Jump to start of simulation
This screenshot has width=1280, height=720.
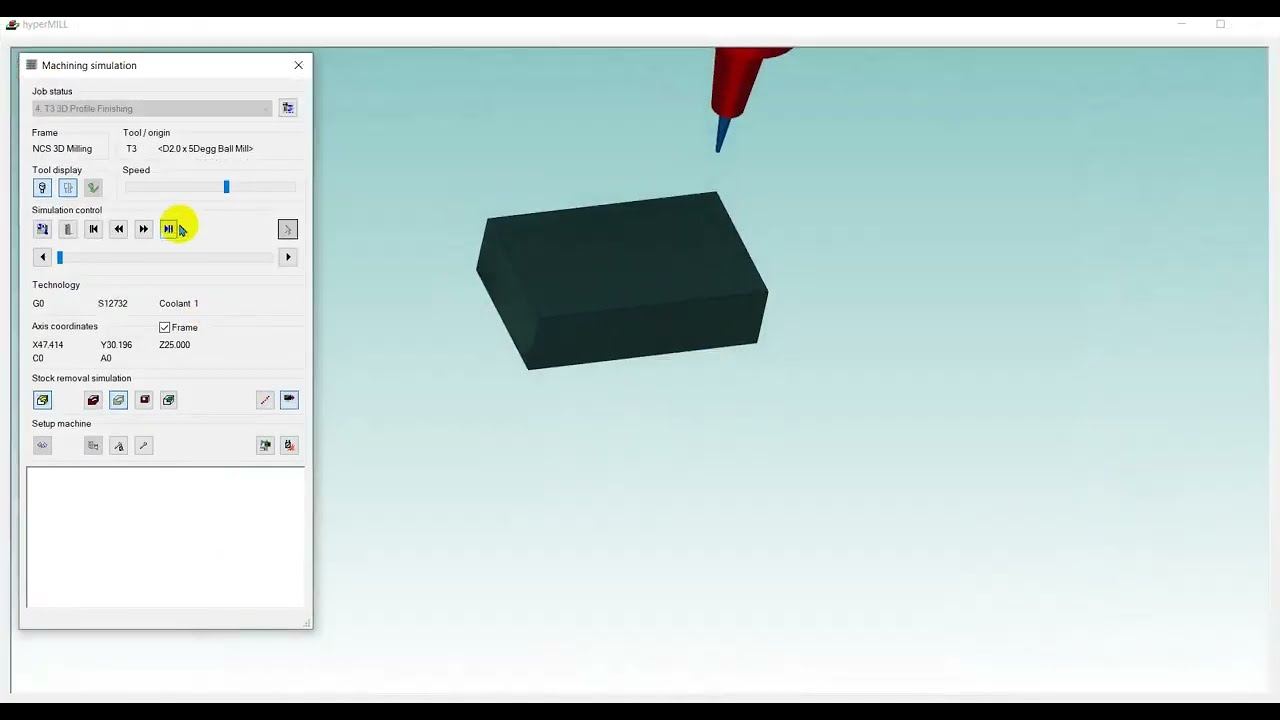point(93,230)
